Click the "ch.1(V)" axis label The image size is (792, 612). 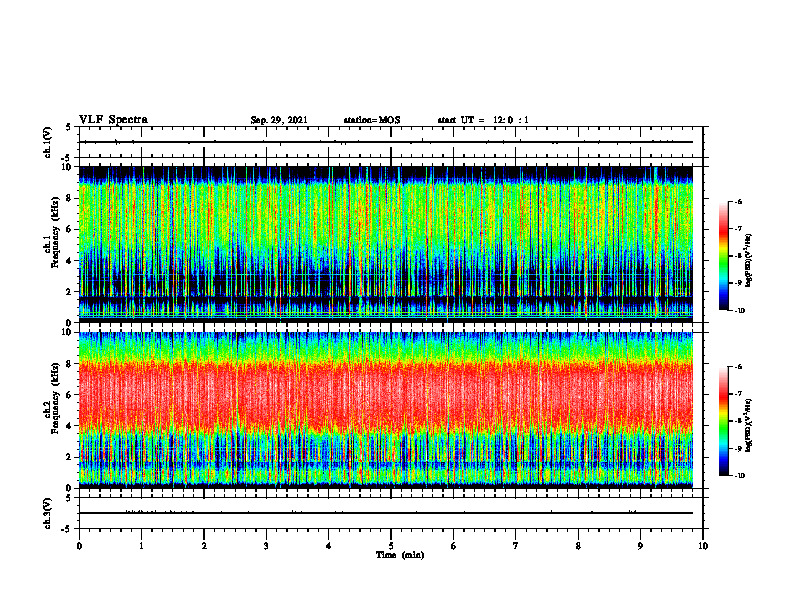coord(48,142)
